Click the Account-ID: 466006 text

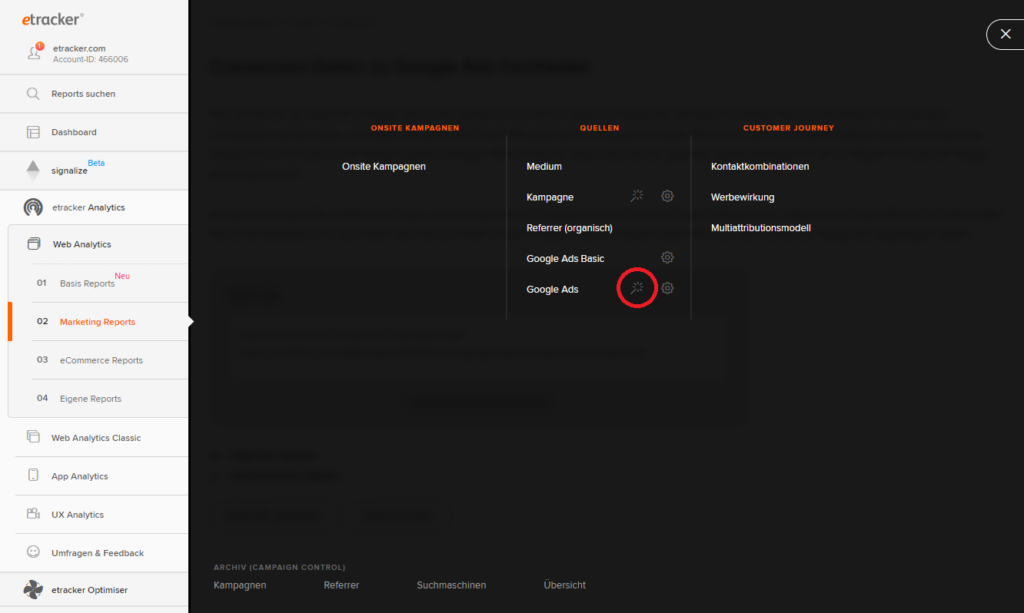(x=91, y=59)
